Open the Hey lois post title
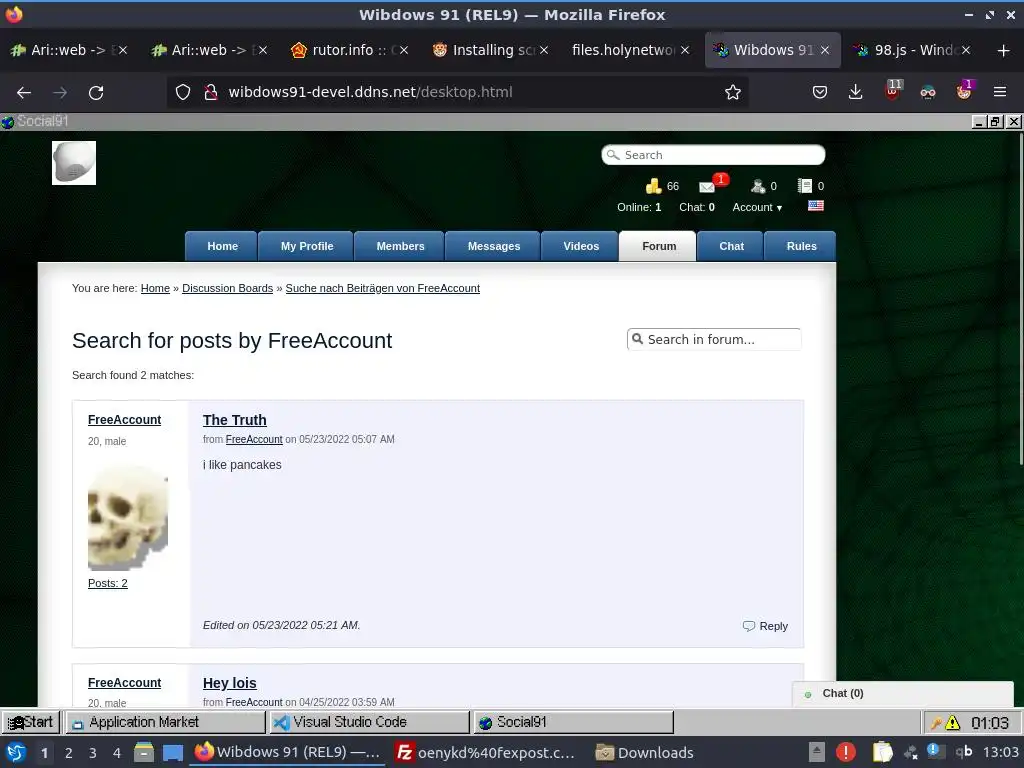 click(x=229, y=683)
